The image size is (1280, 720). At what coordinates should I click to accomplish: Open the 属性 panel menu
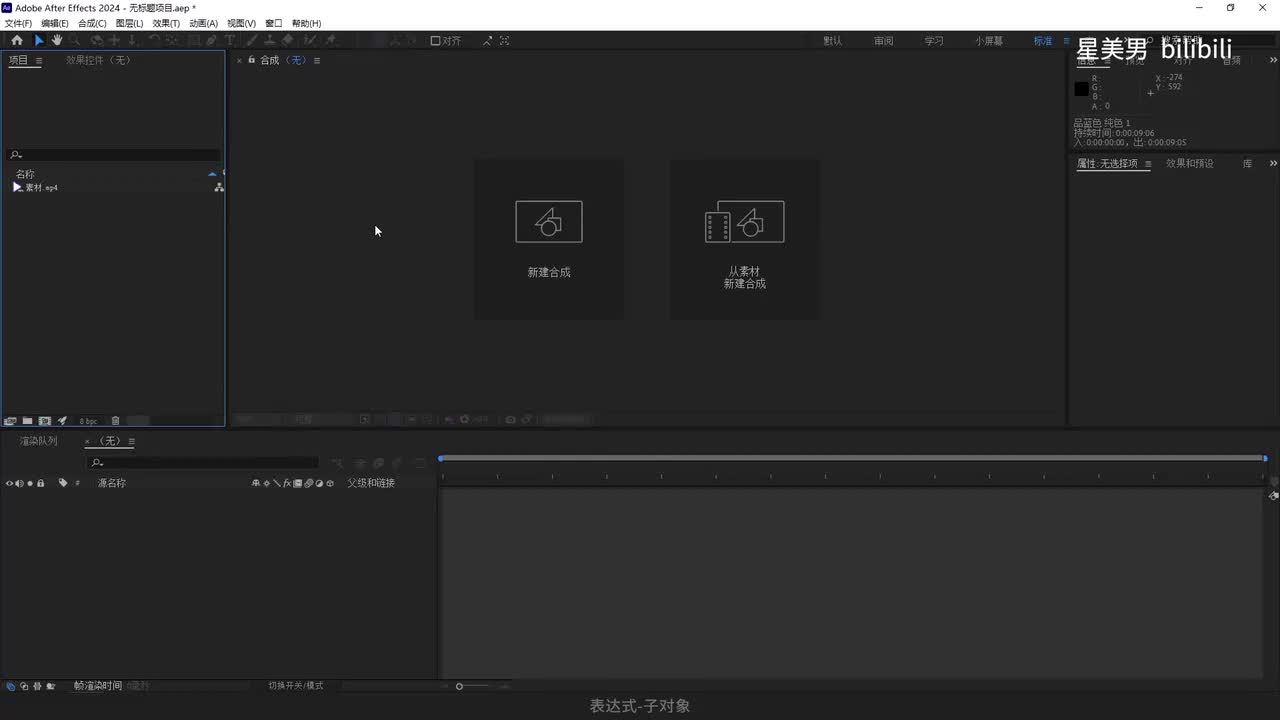[x=1148, y=164]
